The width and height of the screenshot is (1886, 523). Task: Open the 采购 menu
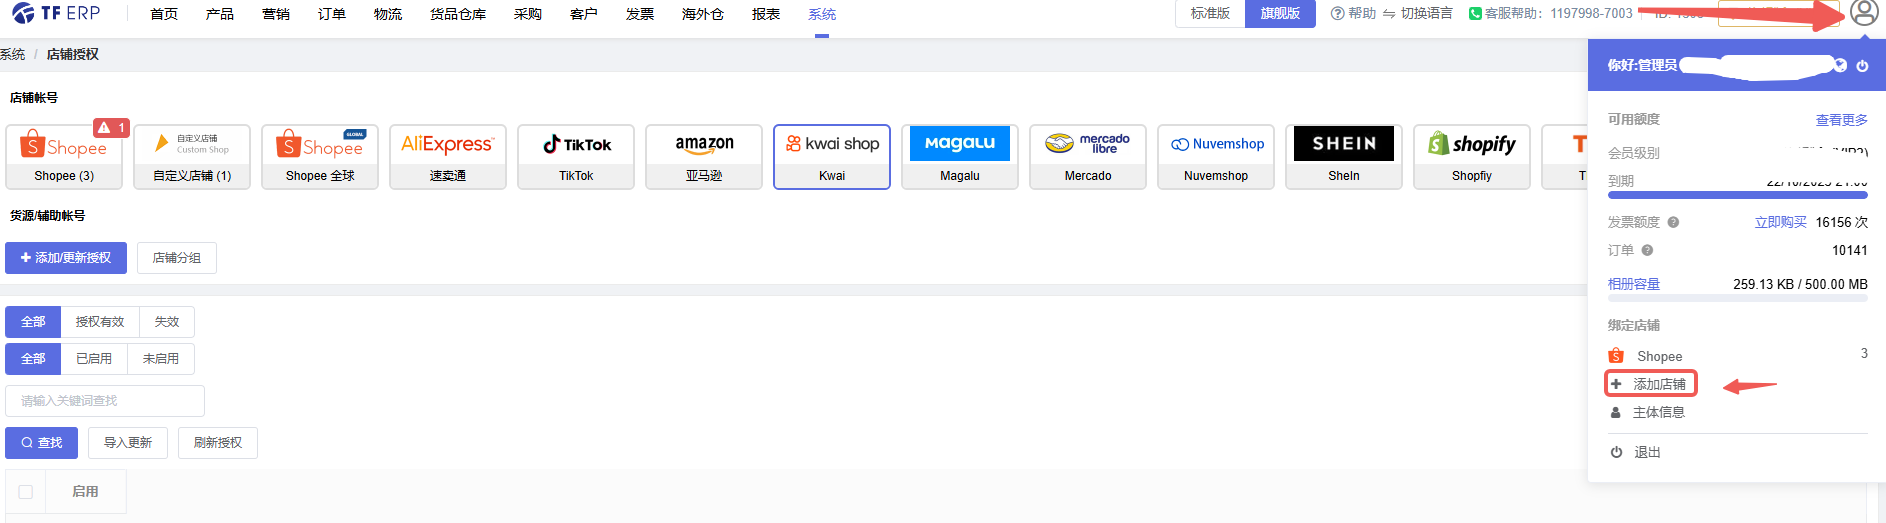[x=528, y=14]
